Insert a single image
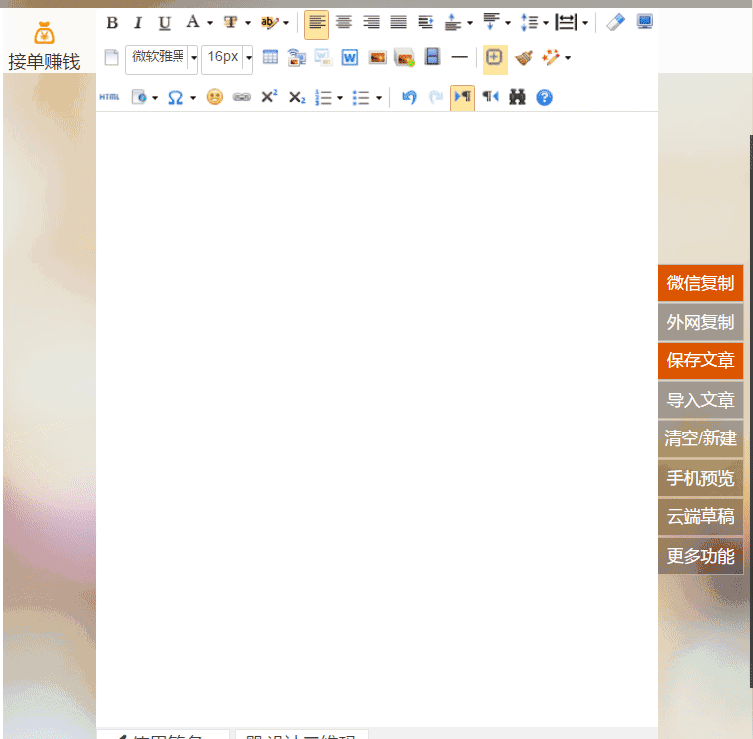Viewport: 753px width, 739px height. [377, 58]
